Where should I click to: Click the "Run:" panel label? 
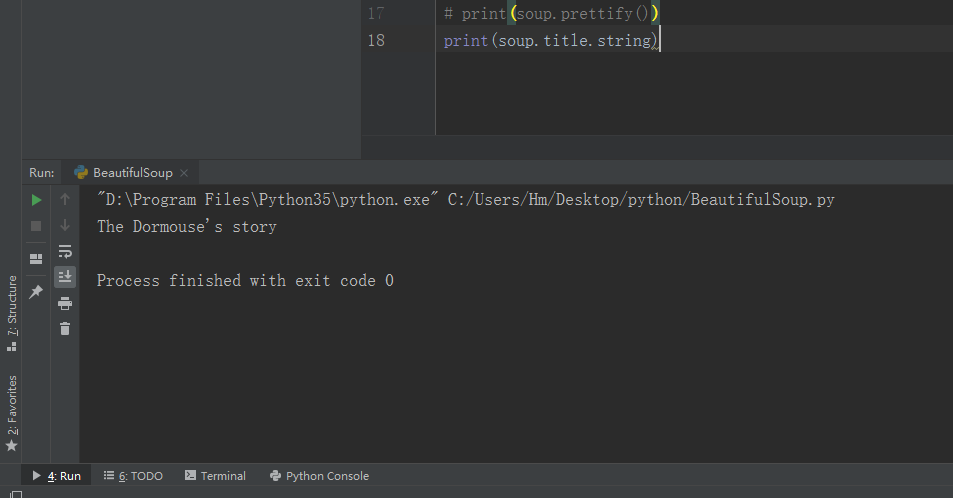tap(41, 173)
